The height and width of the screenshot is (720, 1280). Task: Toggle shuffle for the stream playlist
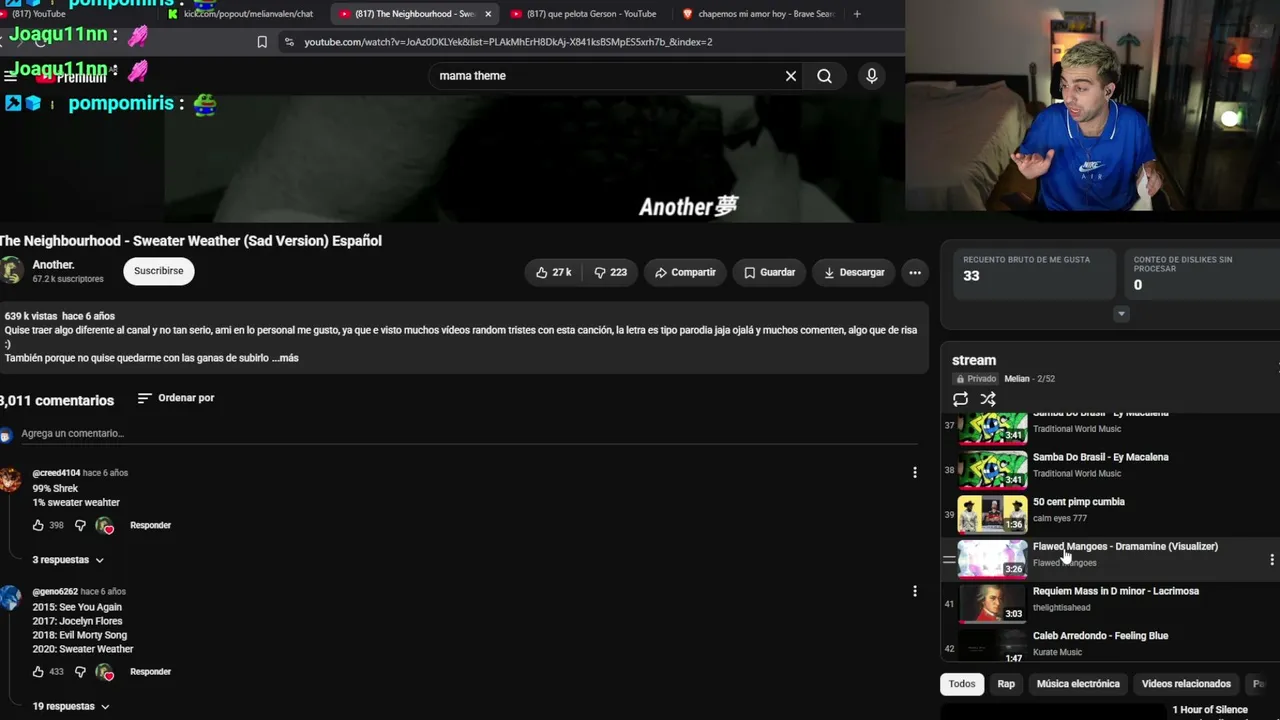point(988,399)
